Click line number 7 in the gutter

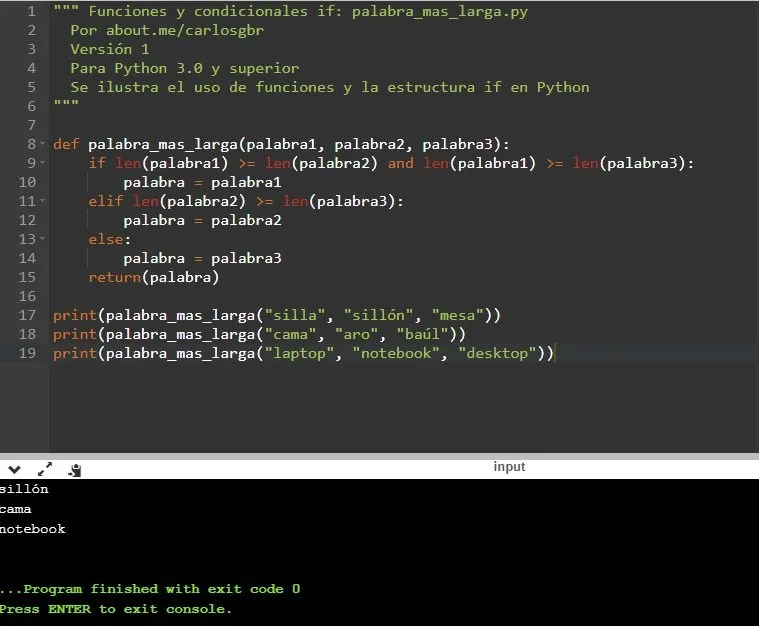click(x=31, y=125)
